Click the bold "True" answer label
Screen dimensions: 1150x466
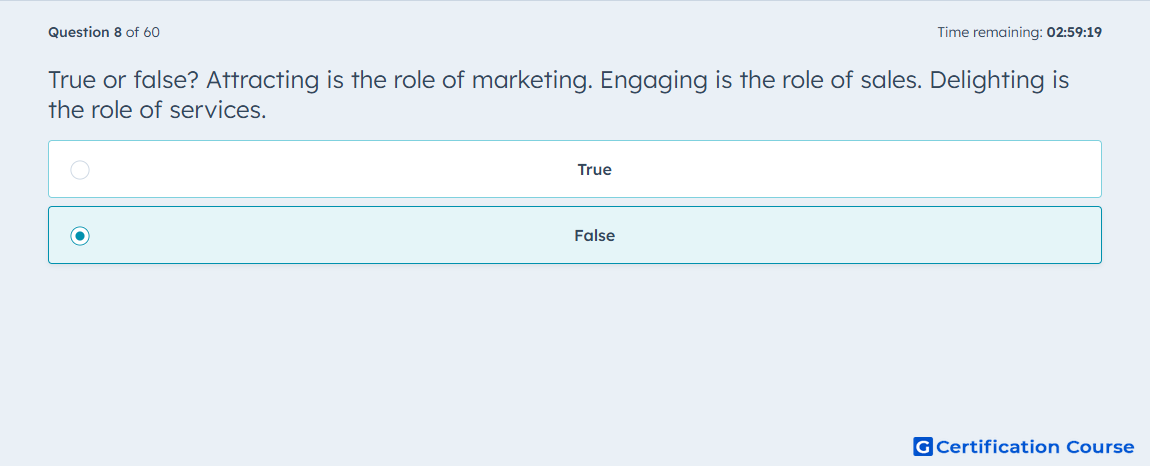coord(594,170)
